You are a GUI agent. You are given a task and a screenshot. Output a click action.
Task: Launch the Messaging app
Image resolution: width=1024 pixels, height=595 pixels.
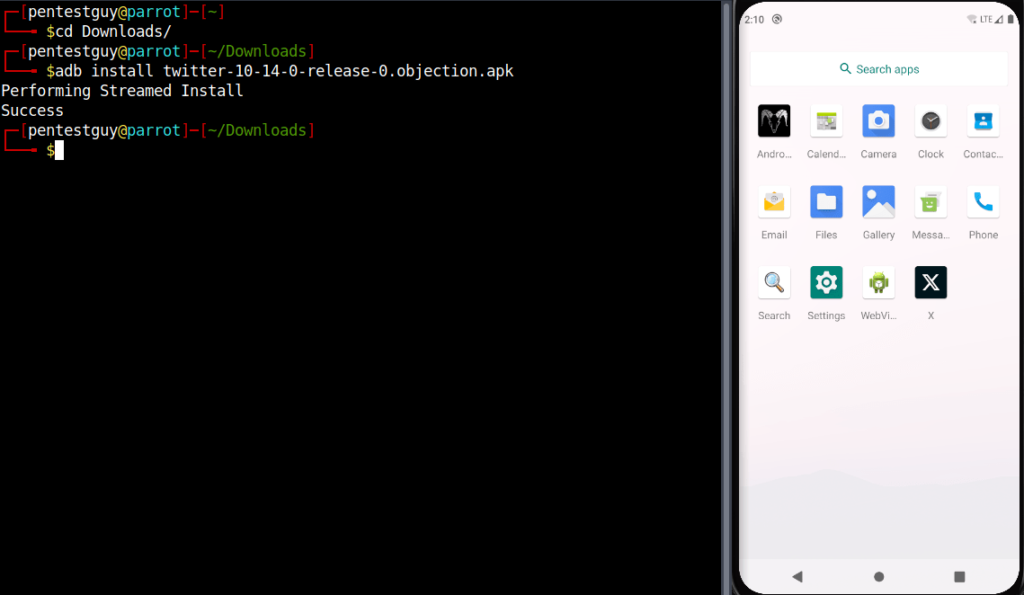(x=931, y=202)
